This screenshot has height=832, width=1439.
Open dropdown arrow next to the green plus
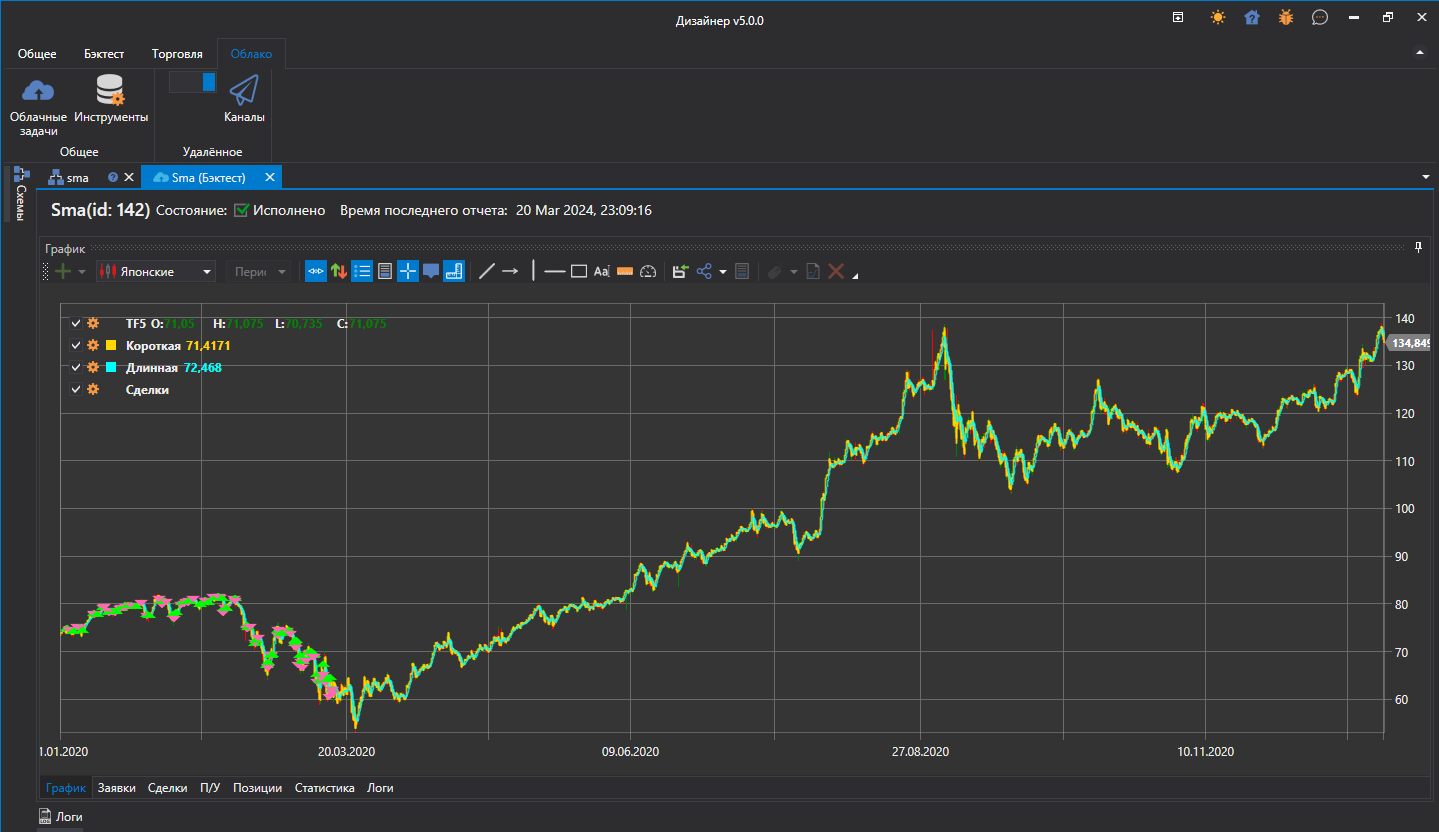(82, 272)
